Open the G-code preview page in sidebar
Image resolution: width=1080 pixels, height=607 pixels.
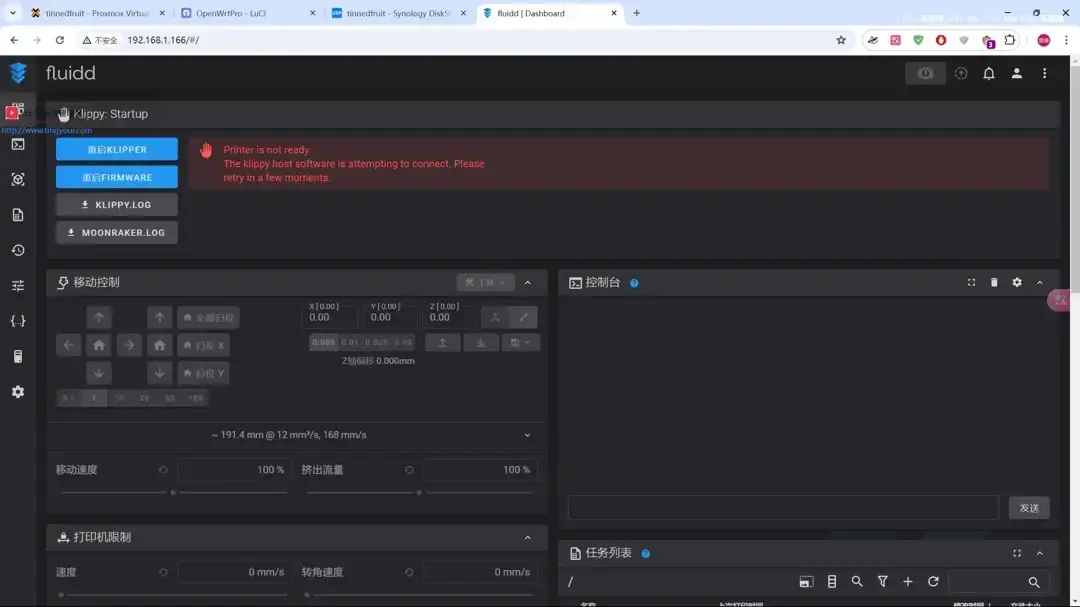click(x=18, y=179)
